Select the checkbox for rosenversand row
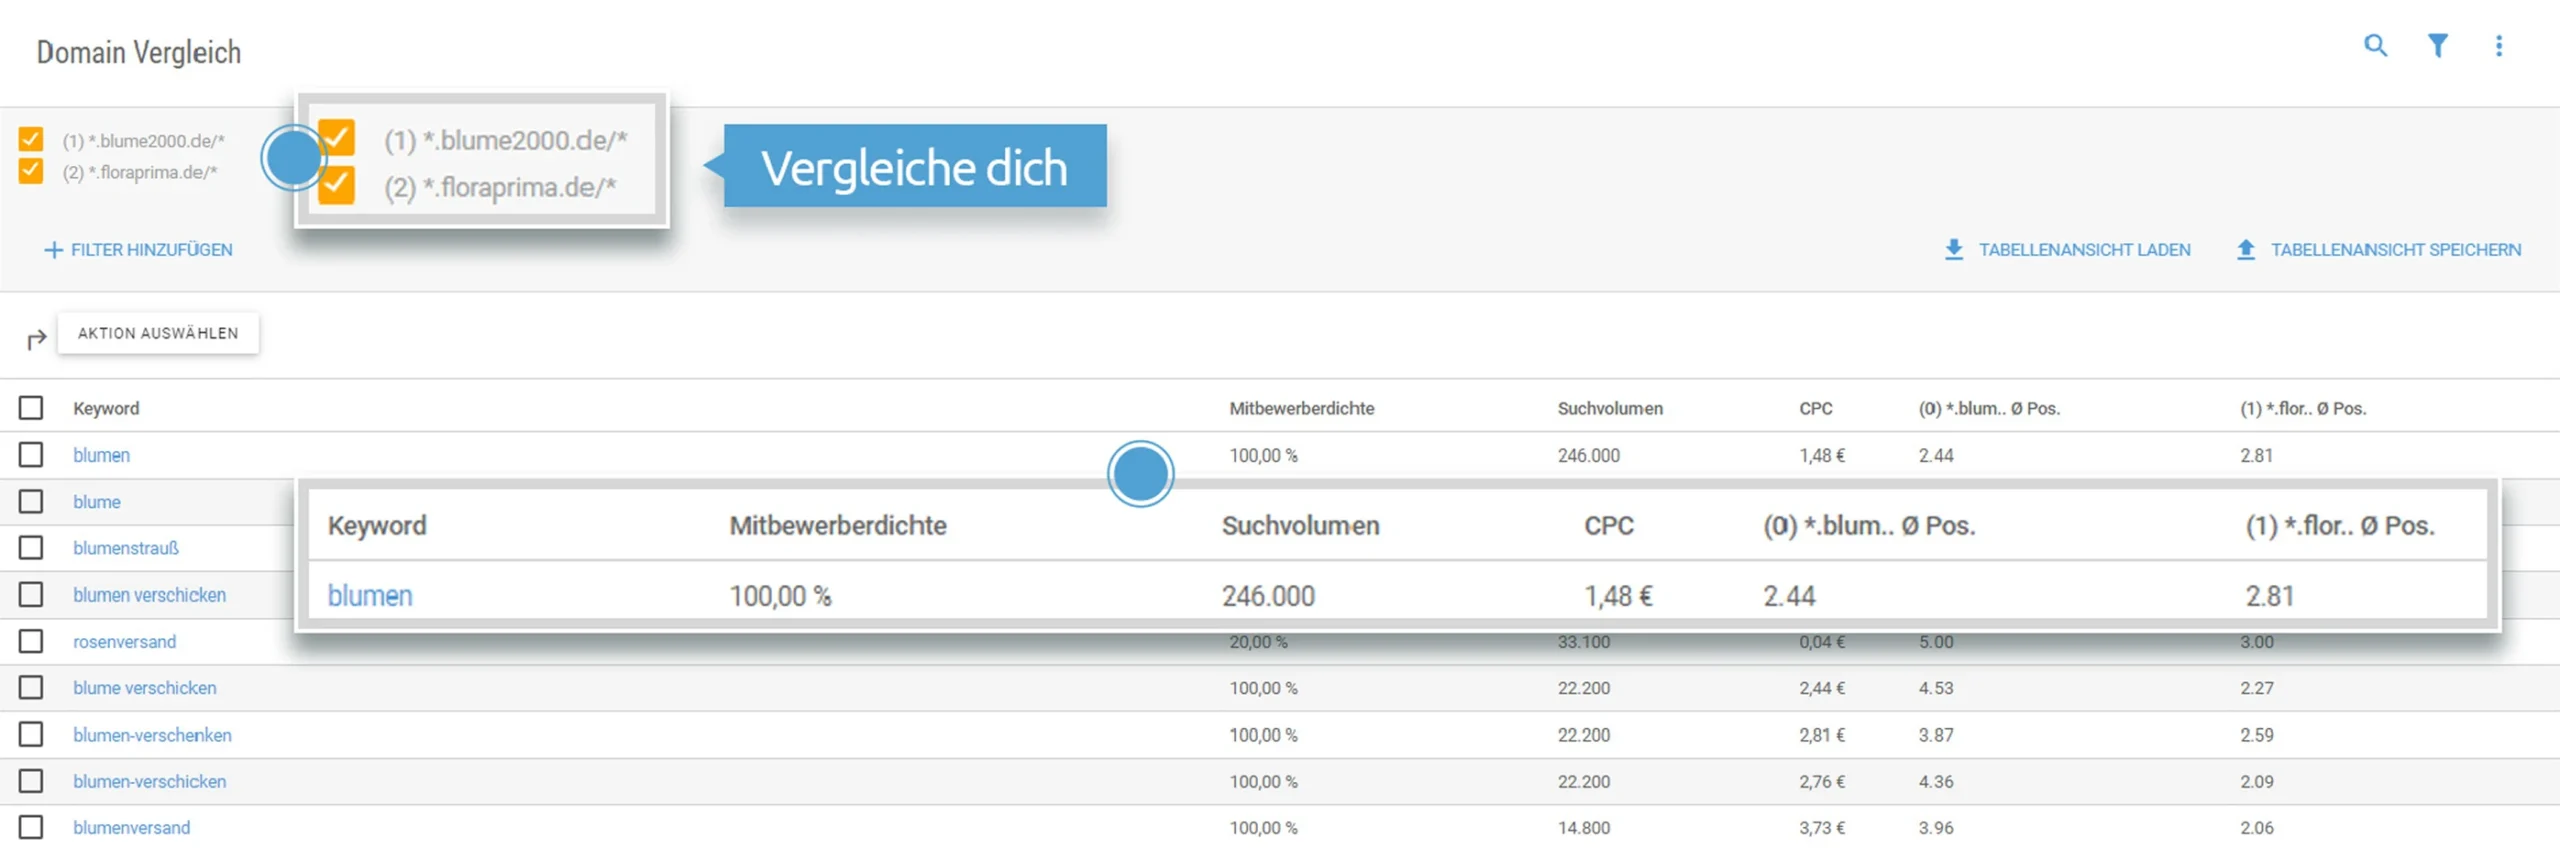 [31, 641]
